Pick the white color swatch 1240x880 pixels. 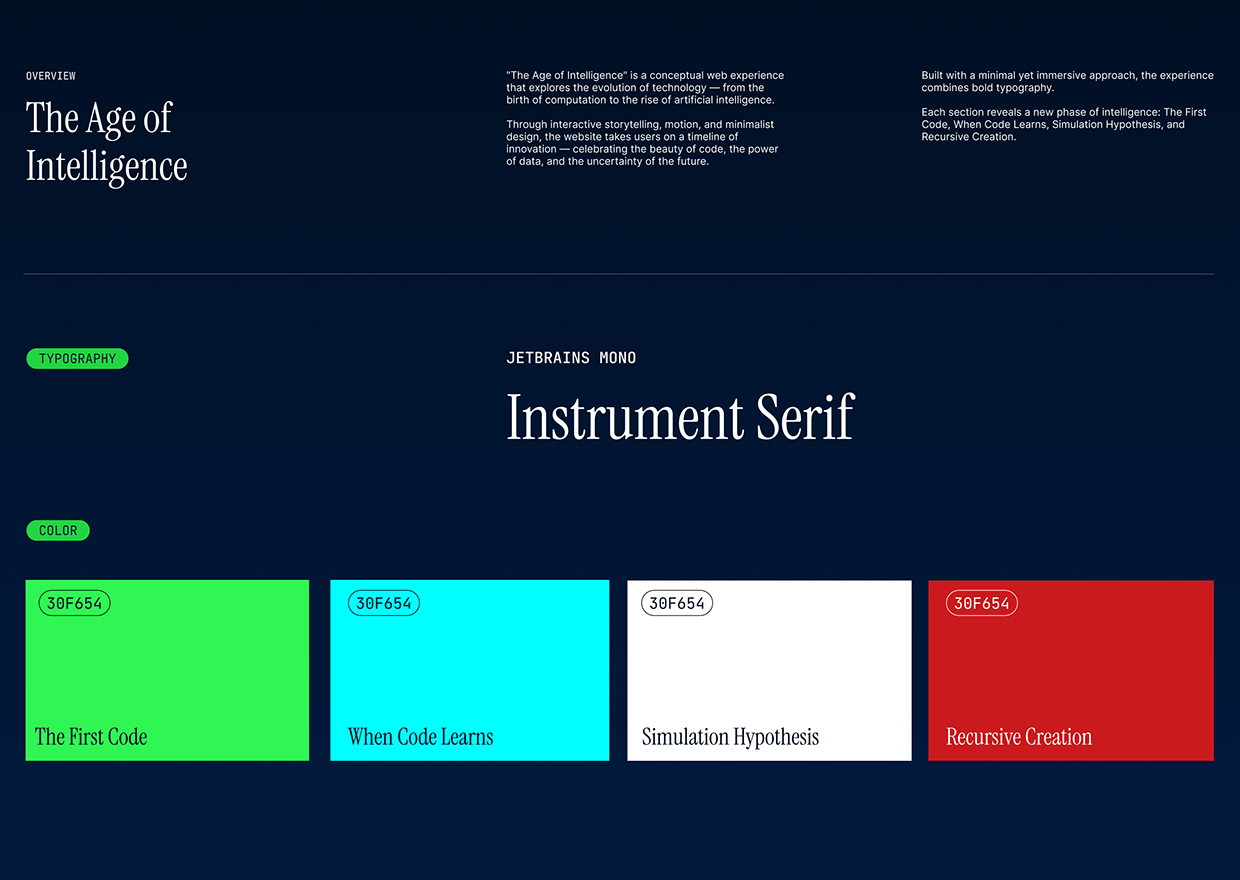click(769, 670)
